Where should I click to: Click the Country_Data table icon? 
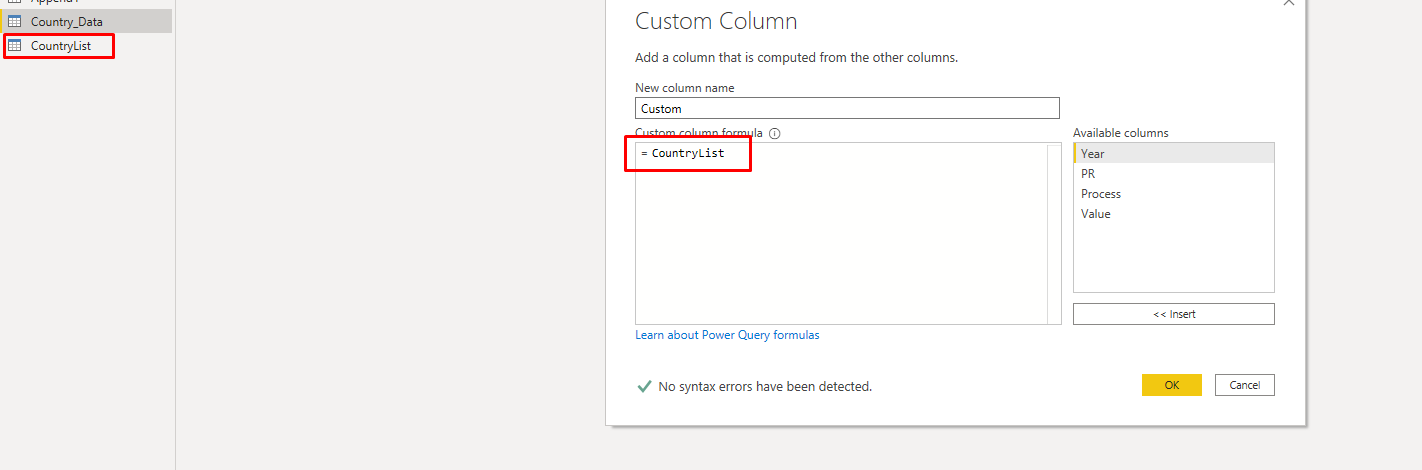click(15, 21)
